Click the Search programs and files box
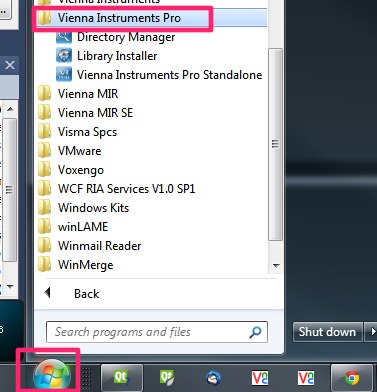This screenshot has width=377, height=392. tap(157, 332)
